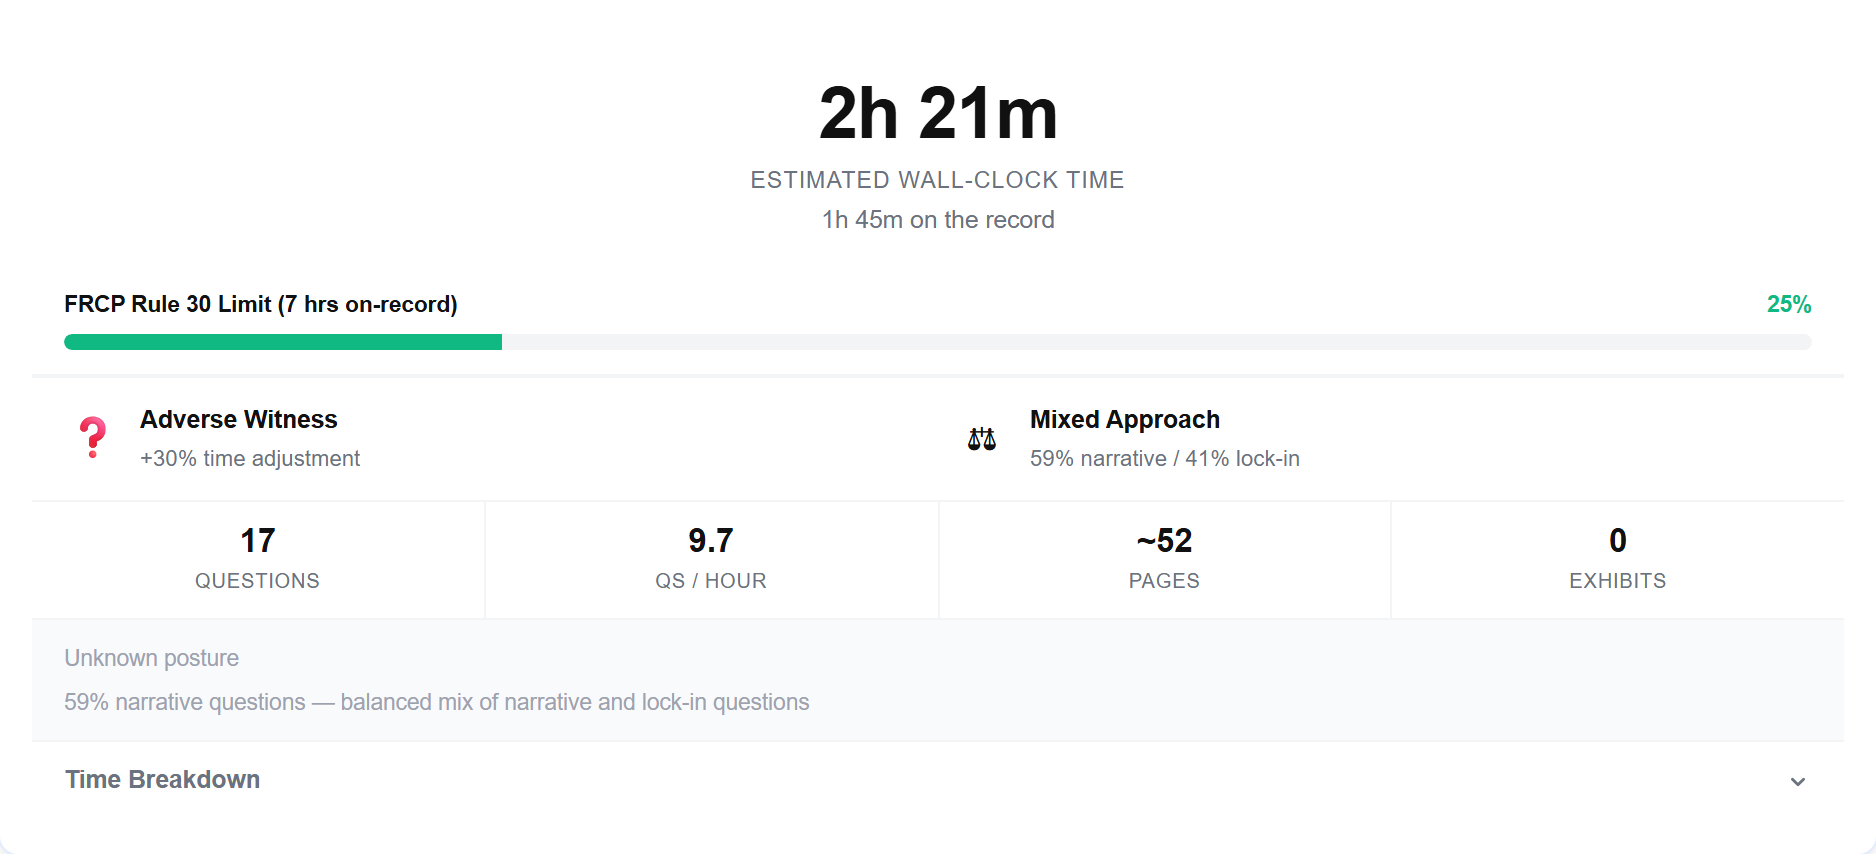Click the 1h 45m on the record subtitle

click(x=937, y=219)
